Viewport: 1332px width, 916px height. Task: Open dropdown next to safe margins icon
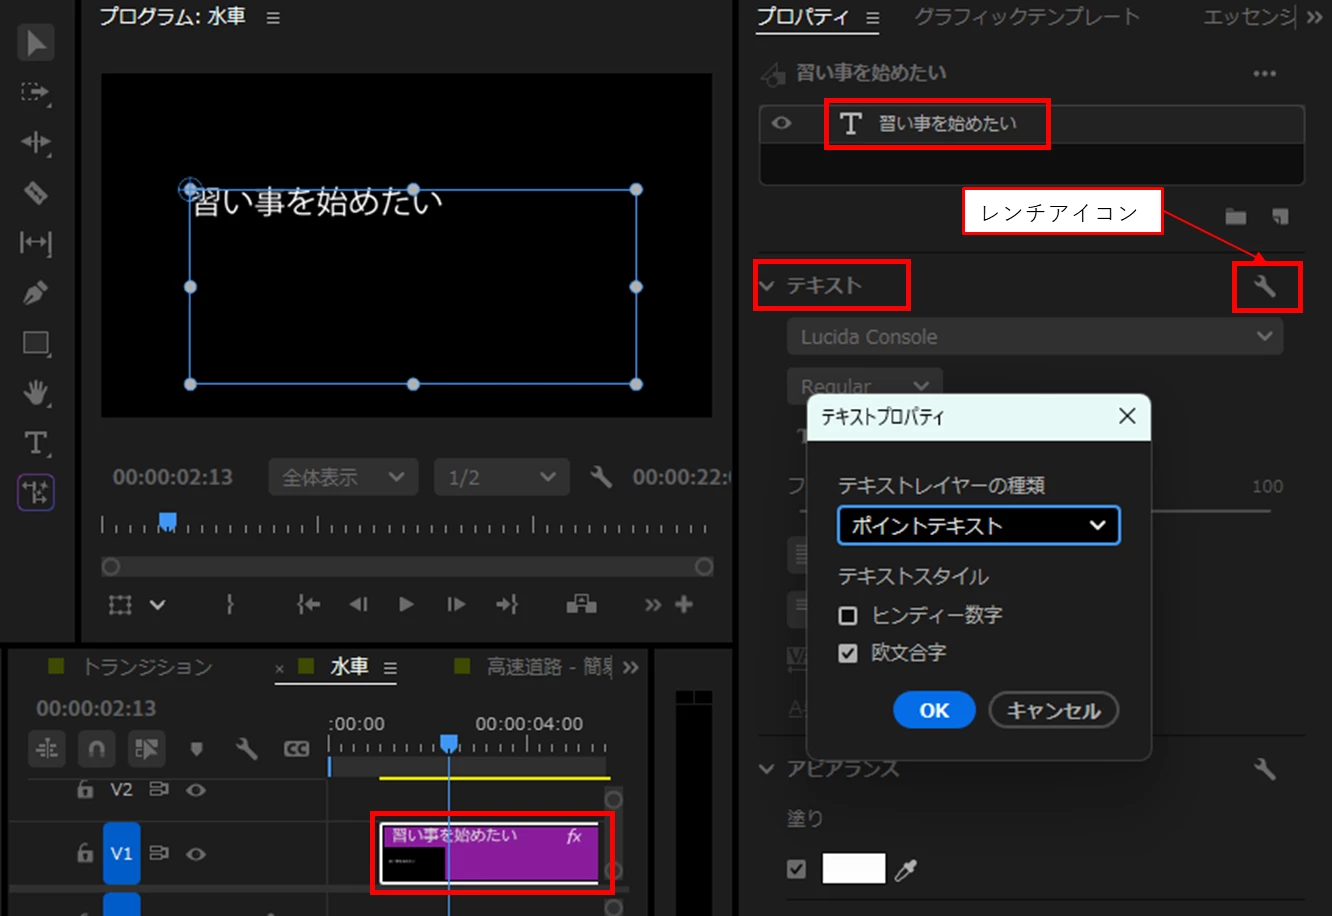click(157, 605)
